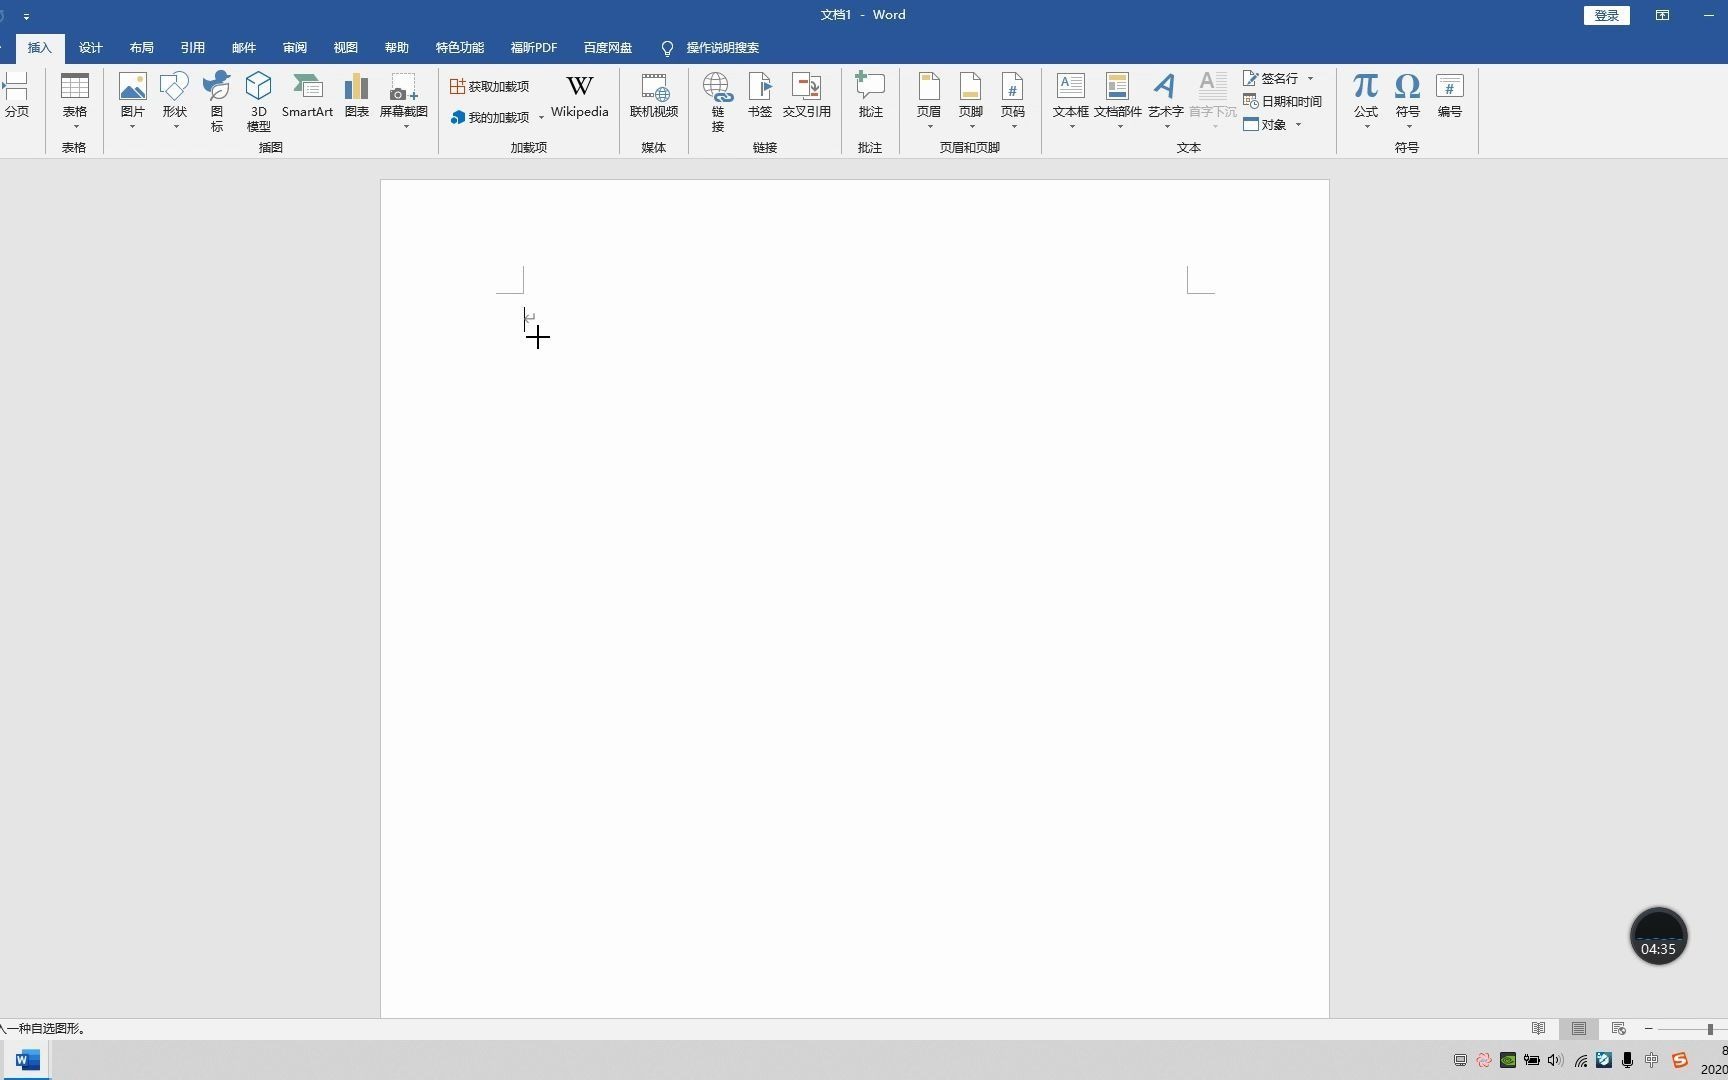Switch to the 审阅 tab
The image size is (1728, 1080).
pyautogui.click(x=295, y=48)
